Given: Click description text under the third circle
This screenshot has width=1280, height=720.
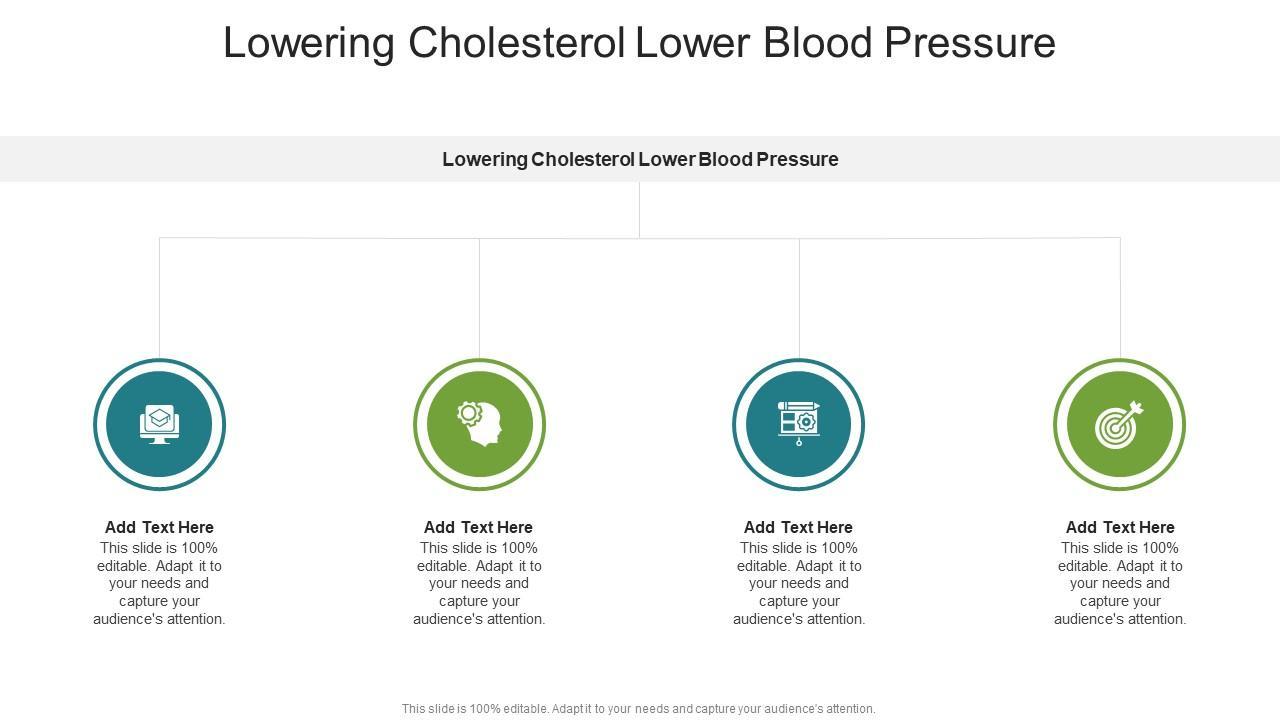Looking at the screenshot, I should [x=799, y=583].
